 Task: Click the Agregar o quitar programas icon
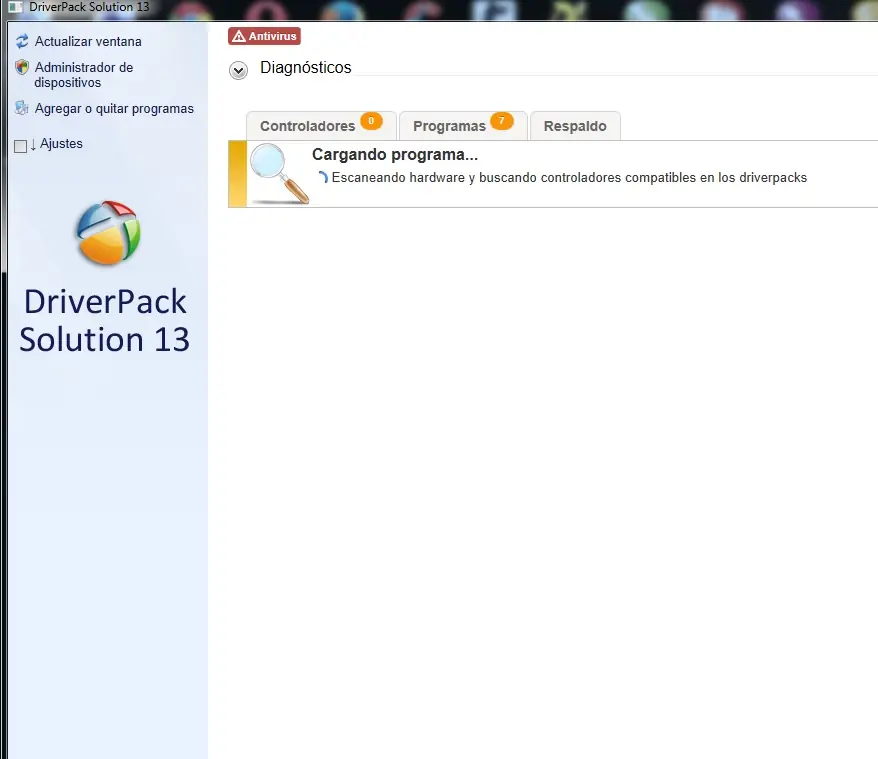[x=21, y=108]
